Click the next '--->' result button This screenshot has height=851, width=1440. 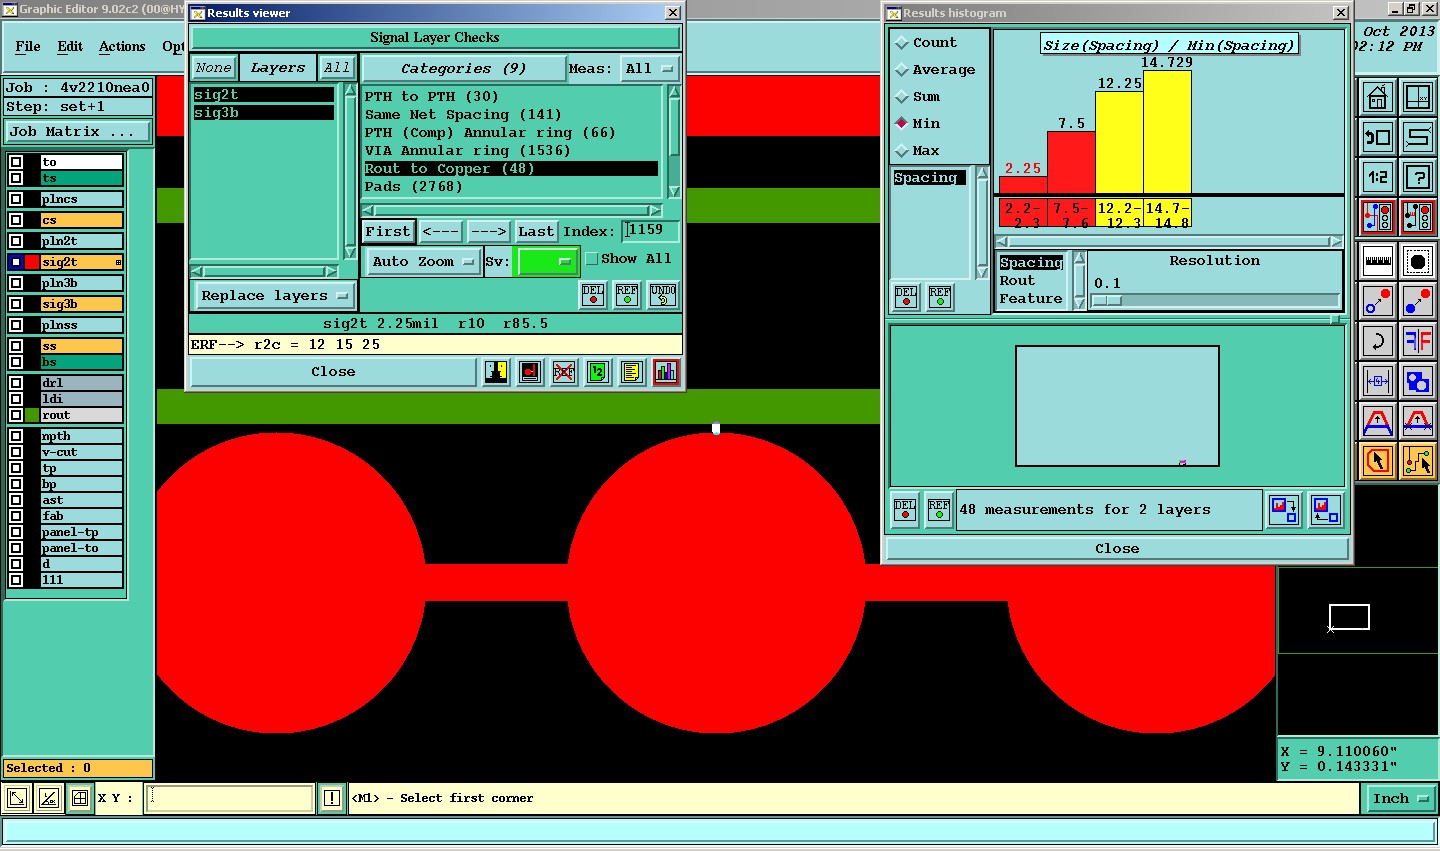pos(489,232)
